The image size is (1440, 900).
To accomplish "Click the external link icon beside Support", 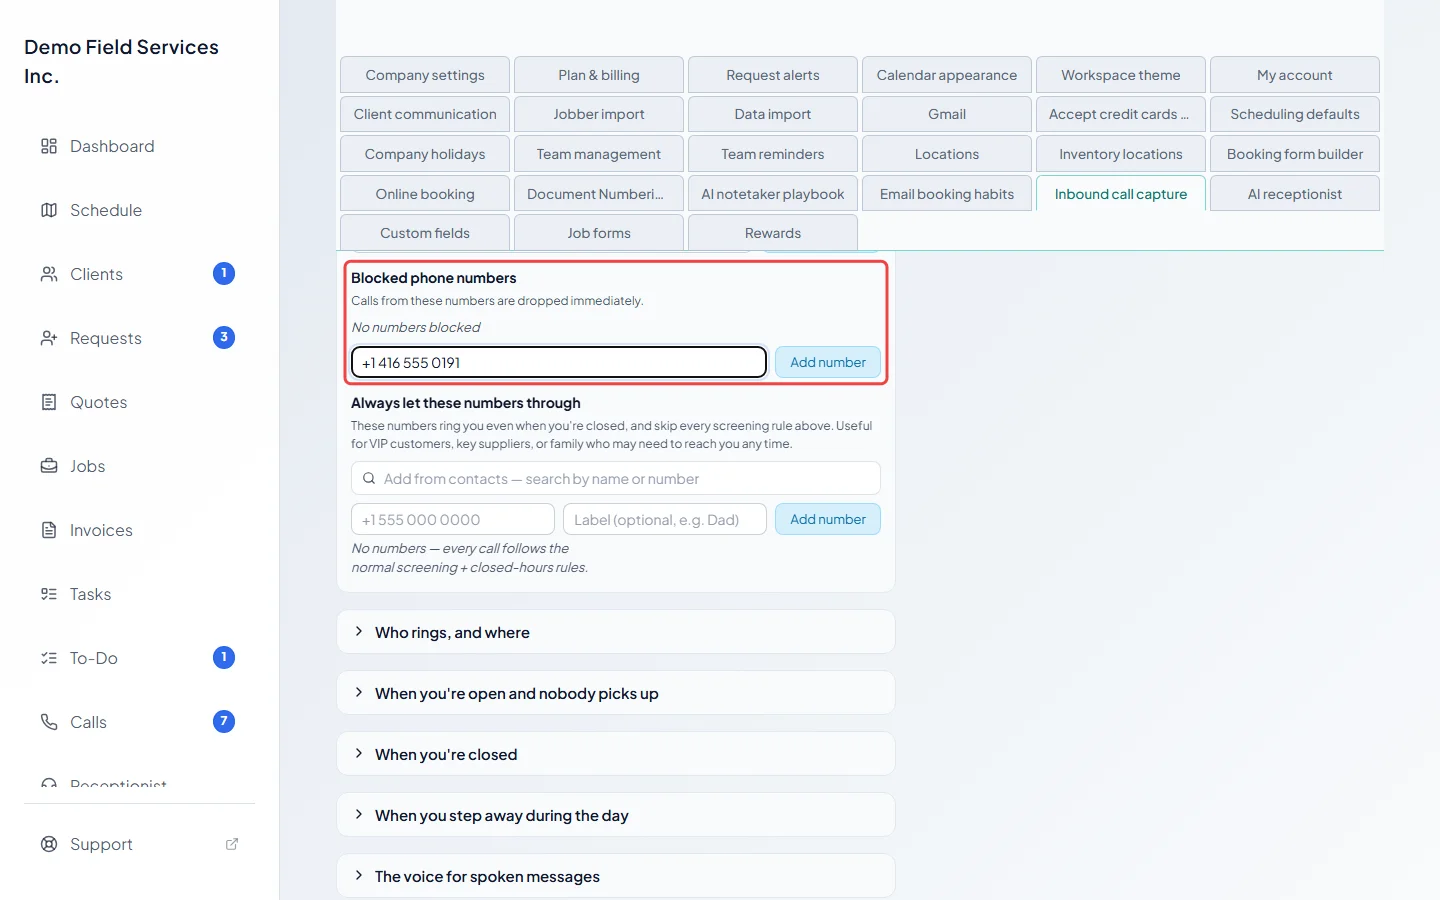I will pyautogui.click(x=232, y=844).
